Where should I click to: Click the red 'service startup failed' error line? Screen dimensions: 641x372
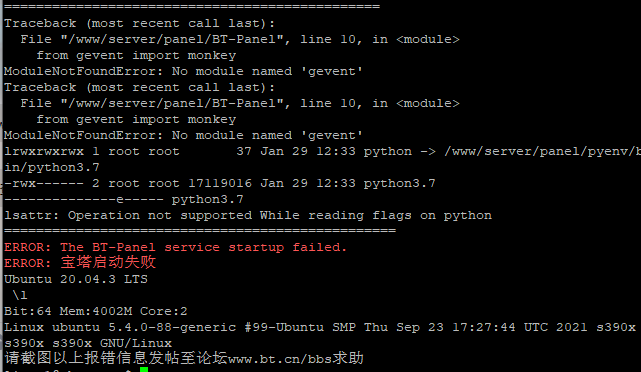(175, 247)
